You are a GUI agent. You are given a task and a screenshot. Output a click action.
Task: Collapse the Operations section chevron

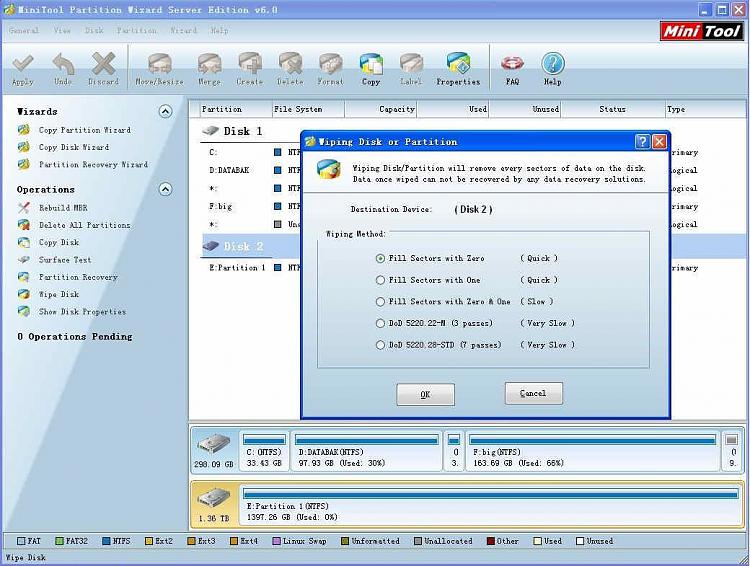pyautogui.click(x=165, y=189)
